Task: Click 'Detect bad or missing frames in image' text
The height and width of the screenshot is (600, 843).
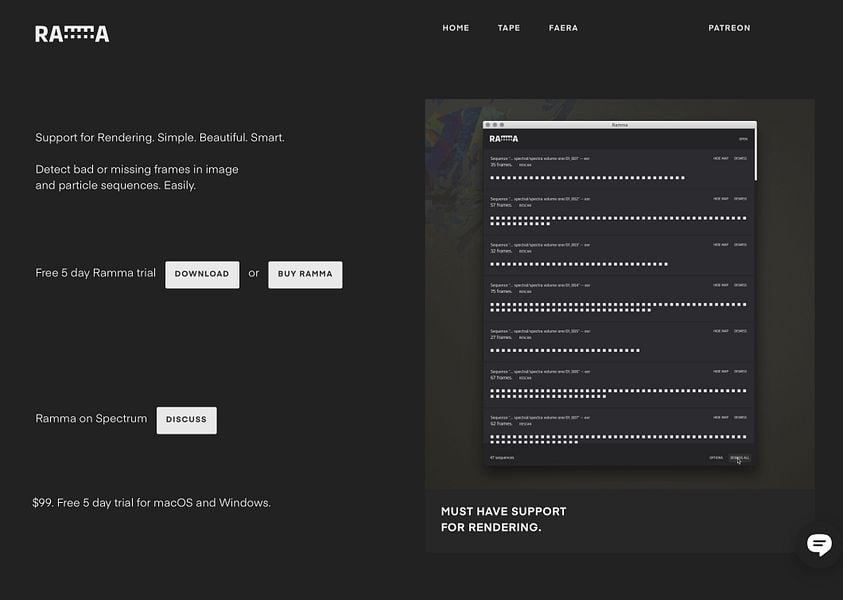Action: (137, 169)
